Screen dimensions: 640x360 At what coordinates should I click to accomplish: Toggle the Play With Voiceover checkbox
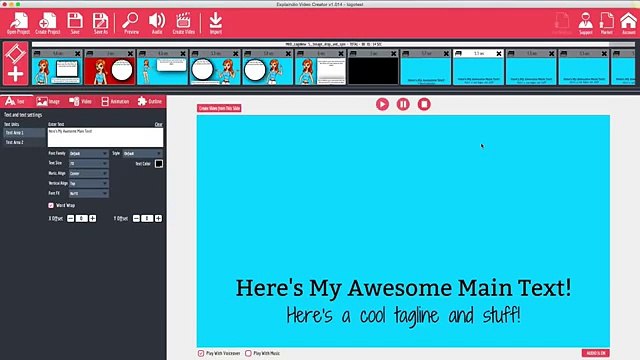pos(201,353)
